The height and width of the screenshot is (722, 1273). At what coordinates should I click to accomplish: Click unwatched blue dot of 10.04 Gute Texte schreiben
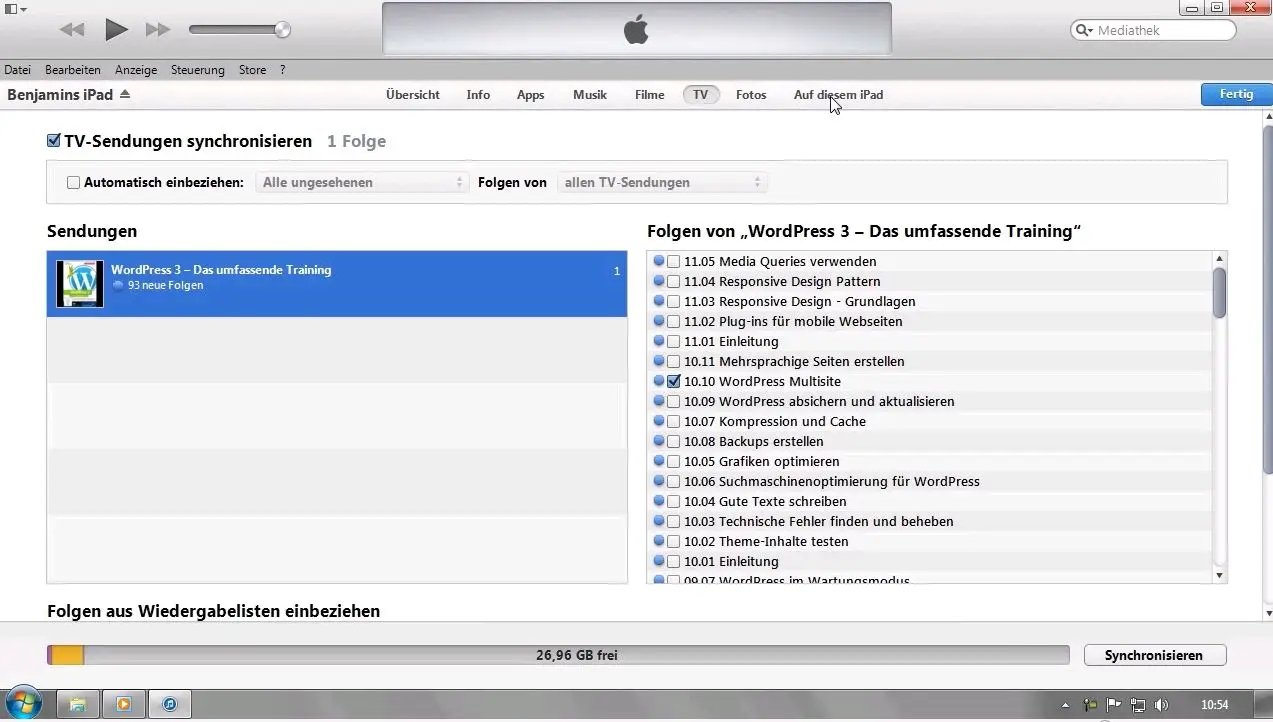click(658, 501)
